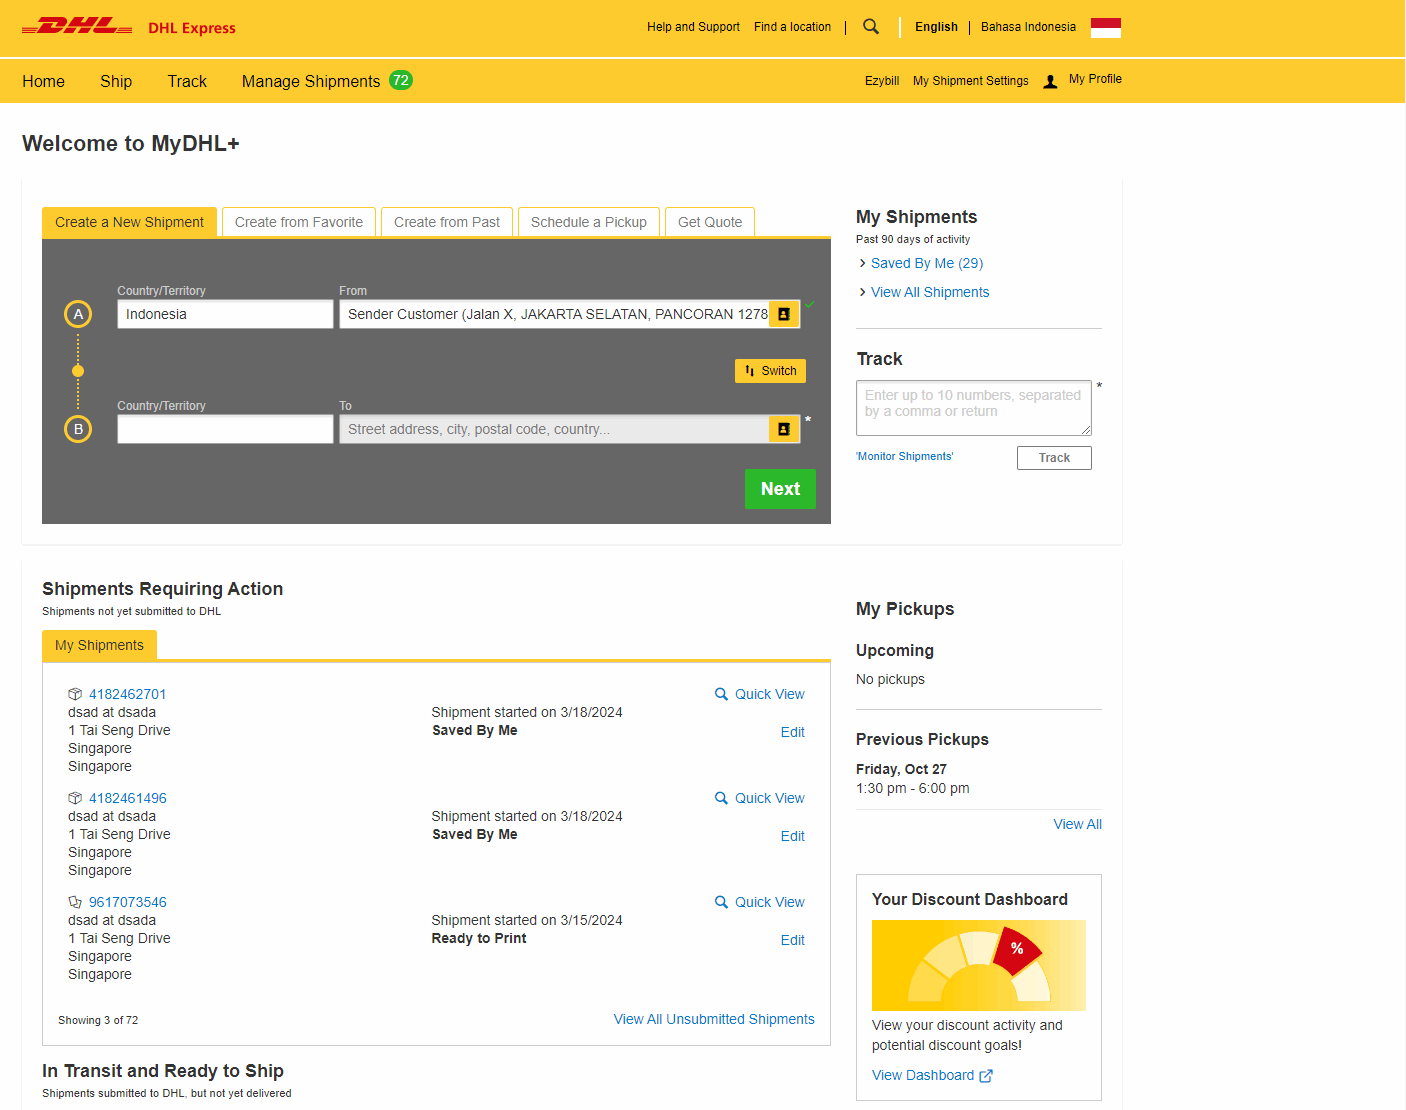Edit shipment 4182462701

[792, 732]
